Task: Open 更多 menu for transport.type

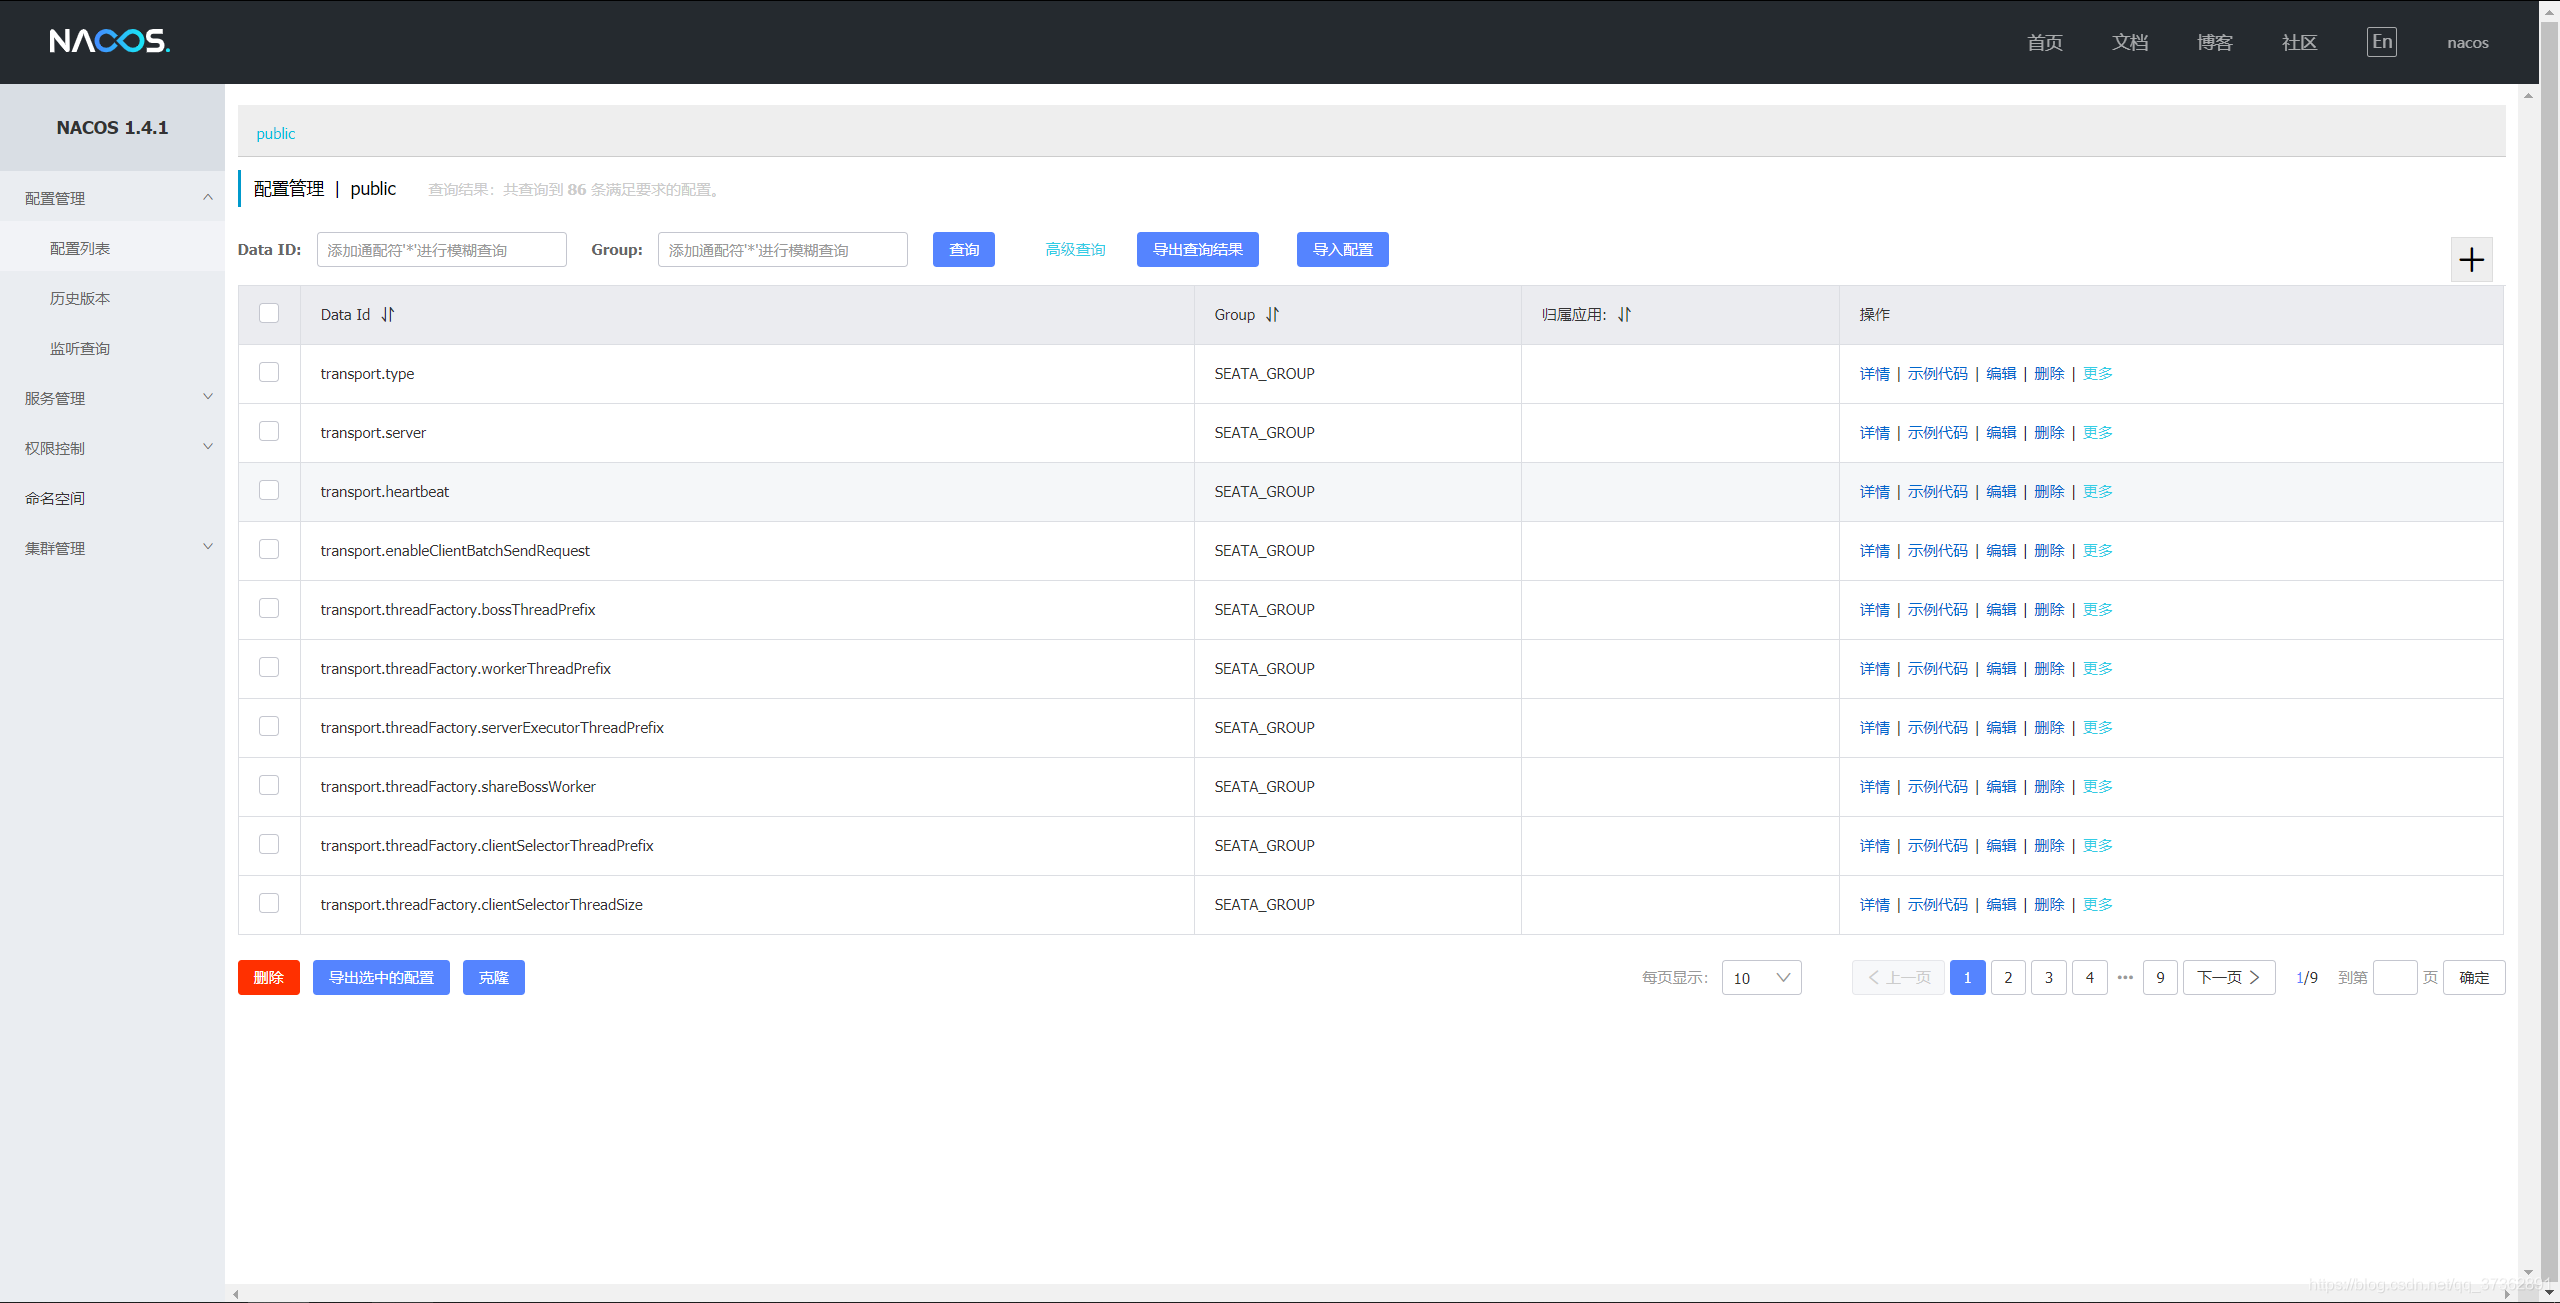Action: coord(2097,374)
